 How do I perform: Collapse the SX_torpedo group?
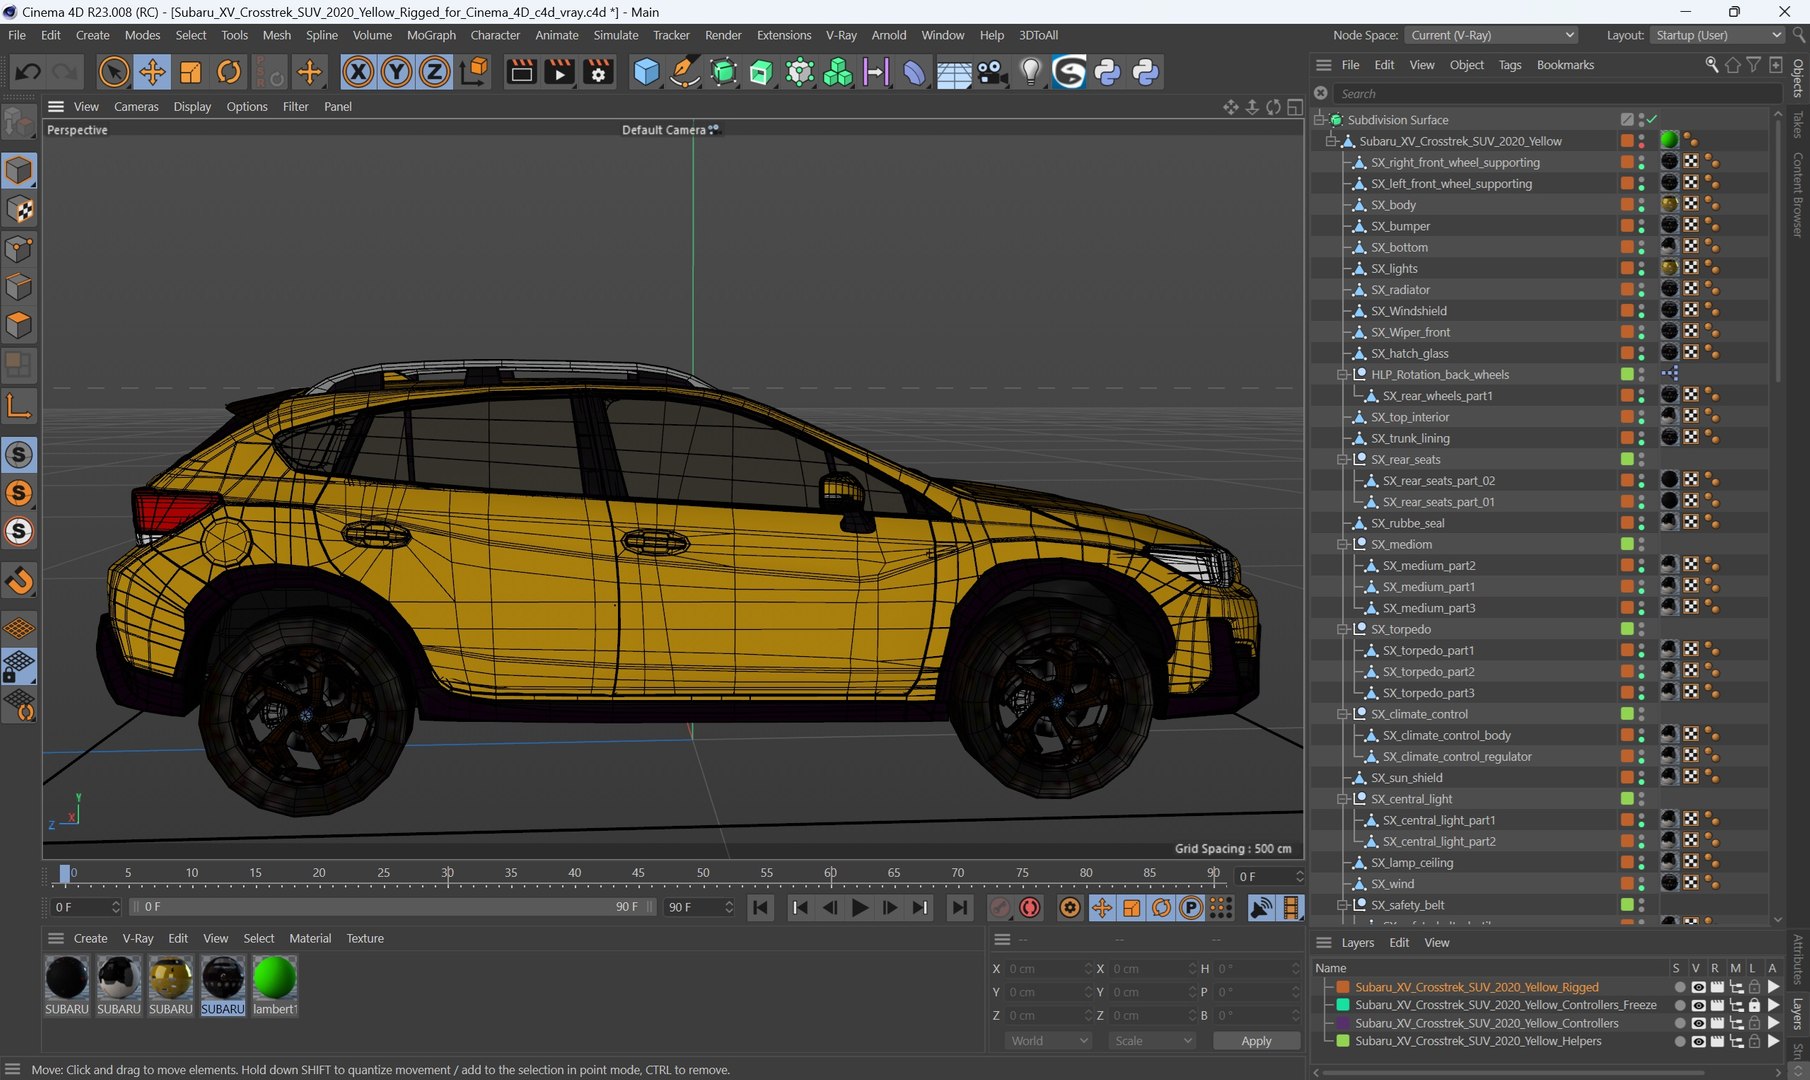click(1343, 630)
